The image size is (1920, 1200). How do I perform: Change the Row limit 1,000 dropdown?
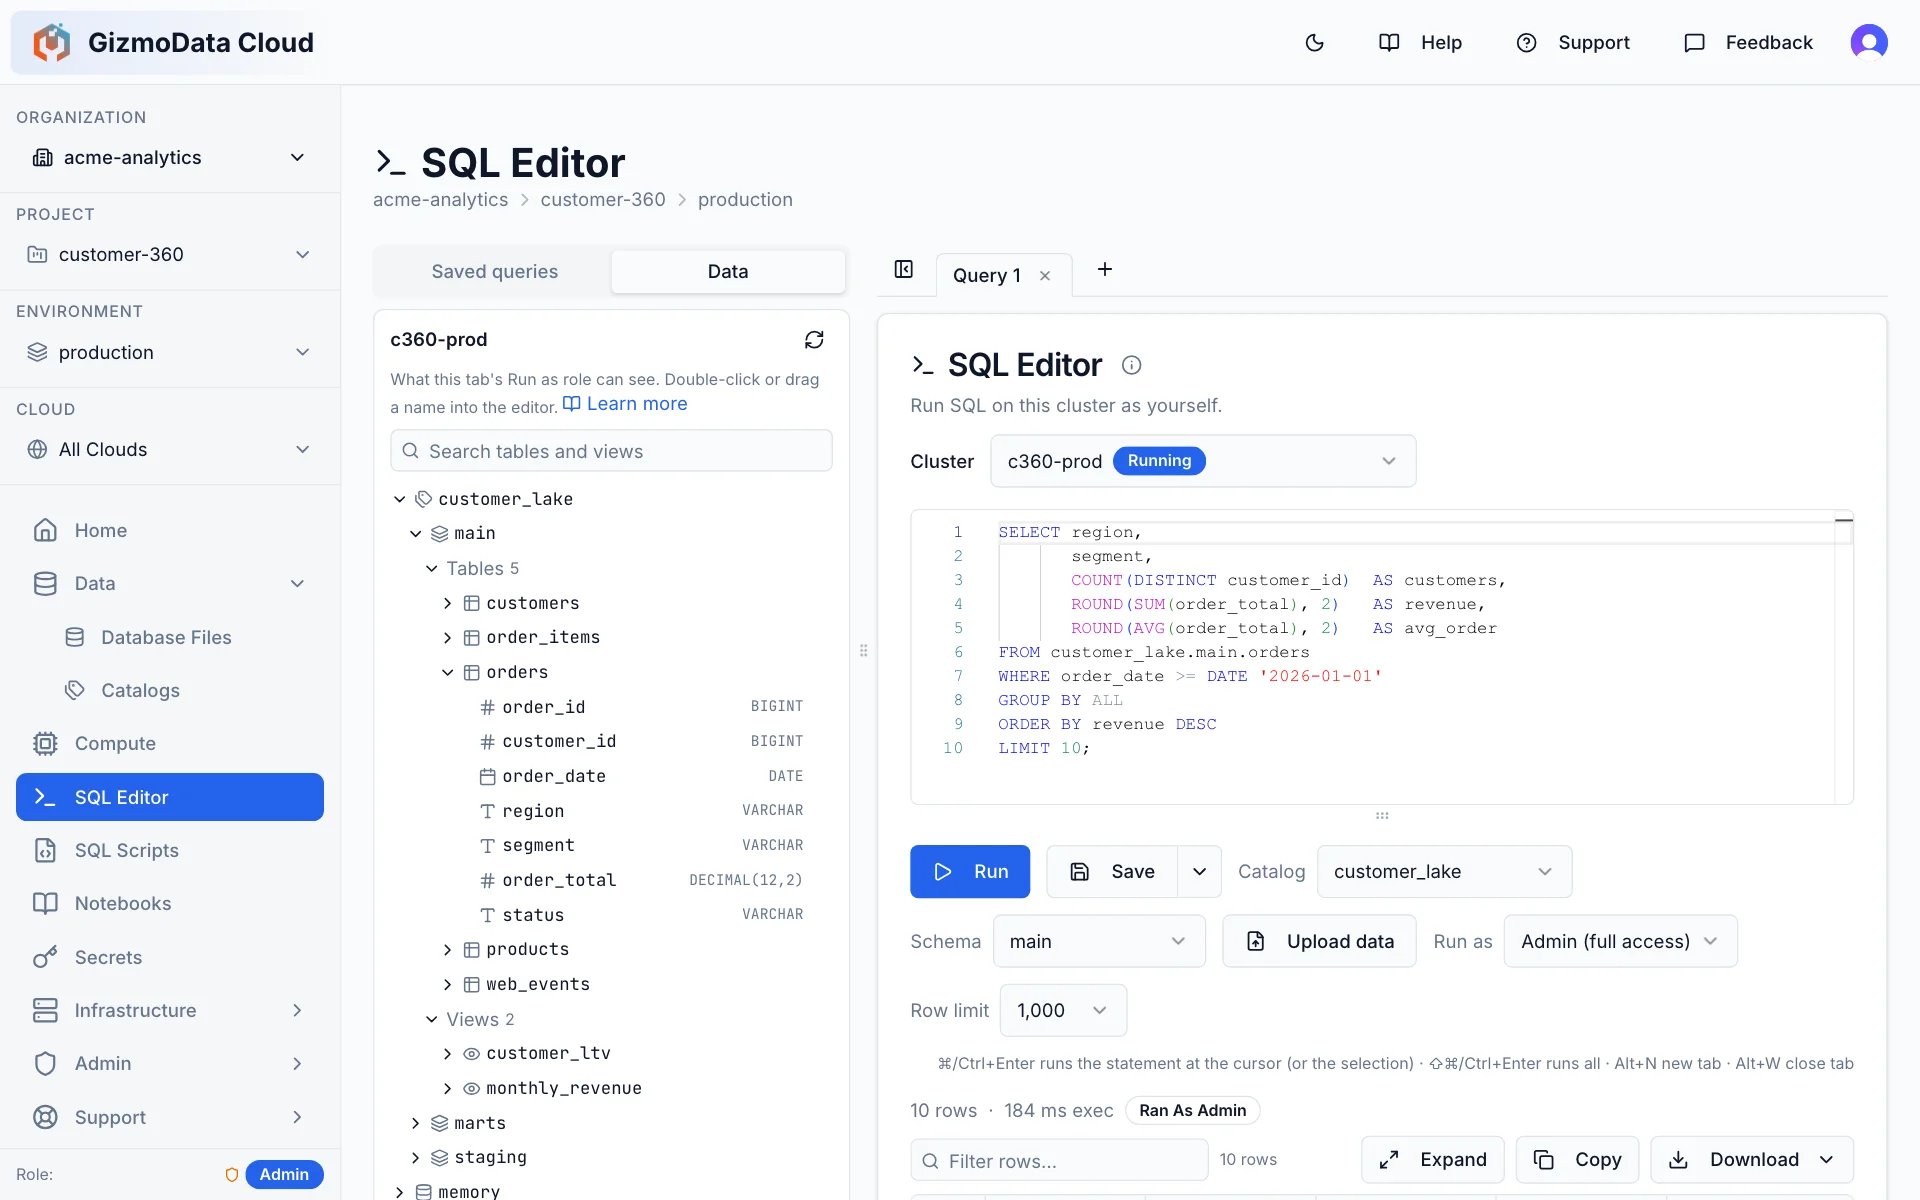point(1063,1010)
